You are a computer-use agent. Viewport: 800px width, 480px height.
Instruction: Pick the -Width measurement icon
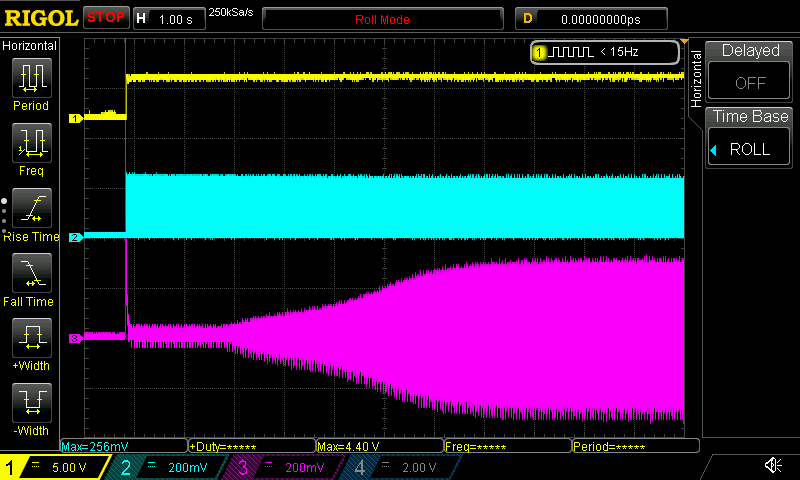(31, 405)
